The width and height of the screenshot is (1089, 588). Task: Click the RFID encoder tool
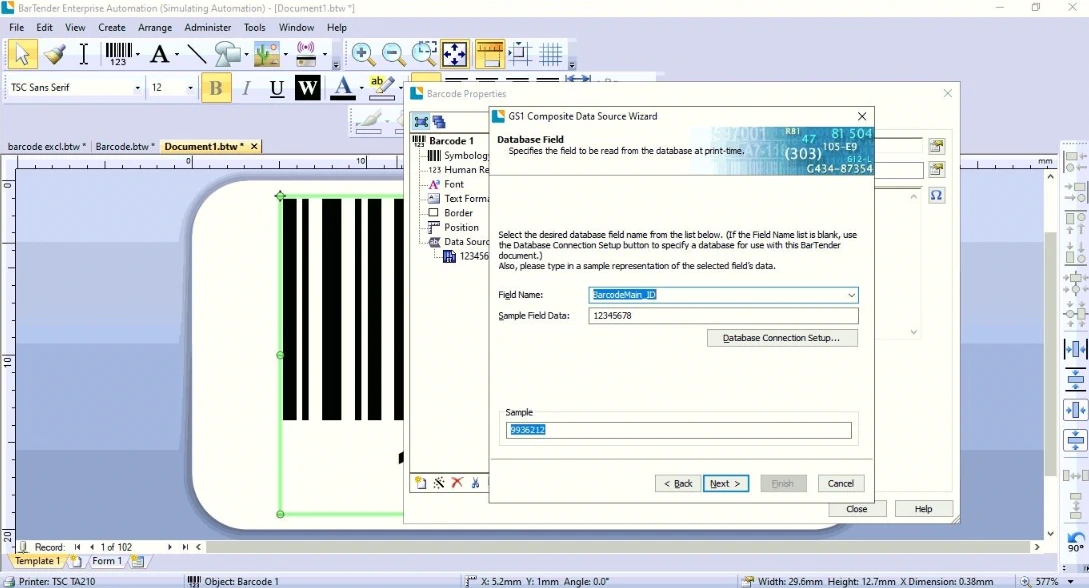click(306, 54)
